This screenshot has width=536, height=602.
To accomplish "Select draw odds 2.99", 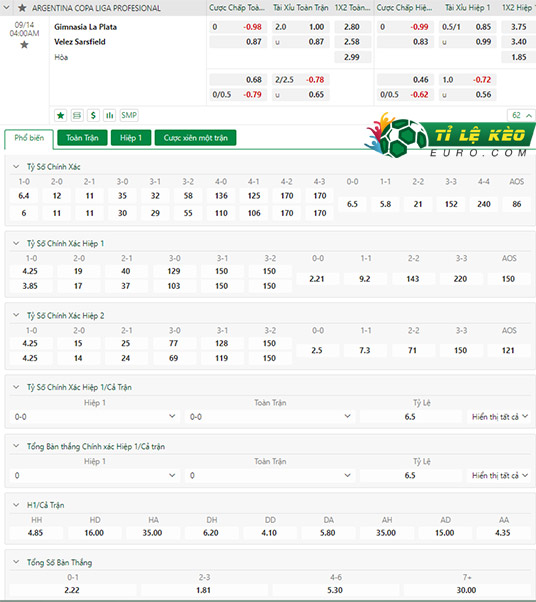I will click(352, 57).
